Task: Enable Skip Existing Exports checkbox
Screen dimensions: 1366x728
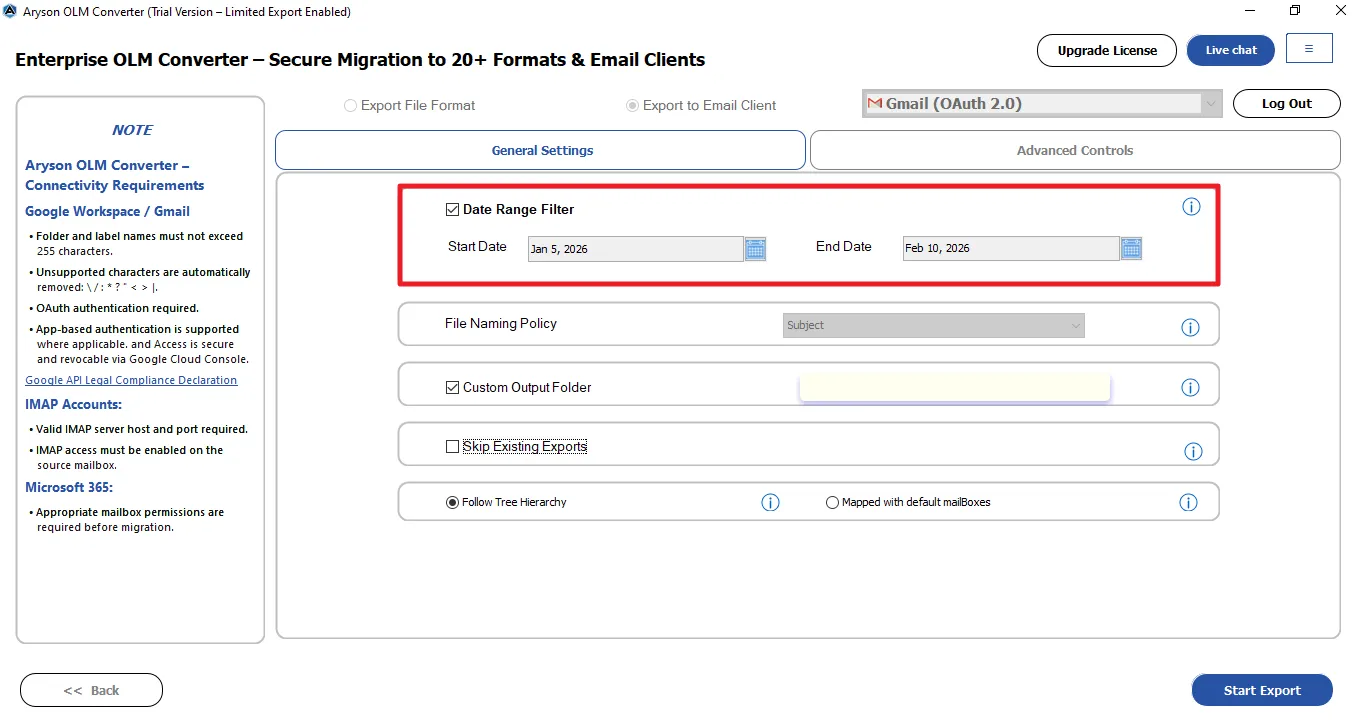Action: pos(452,447)
